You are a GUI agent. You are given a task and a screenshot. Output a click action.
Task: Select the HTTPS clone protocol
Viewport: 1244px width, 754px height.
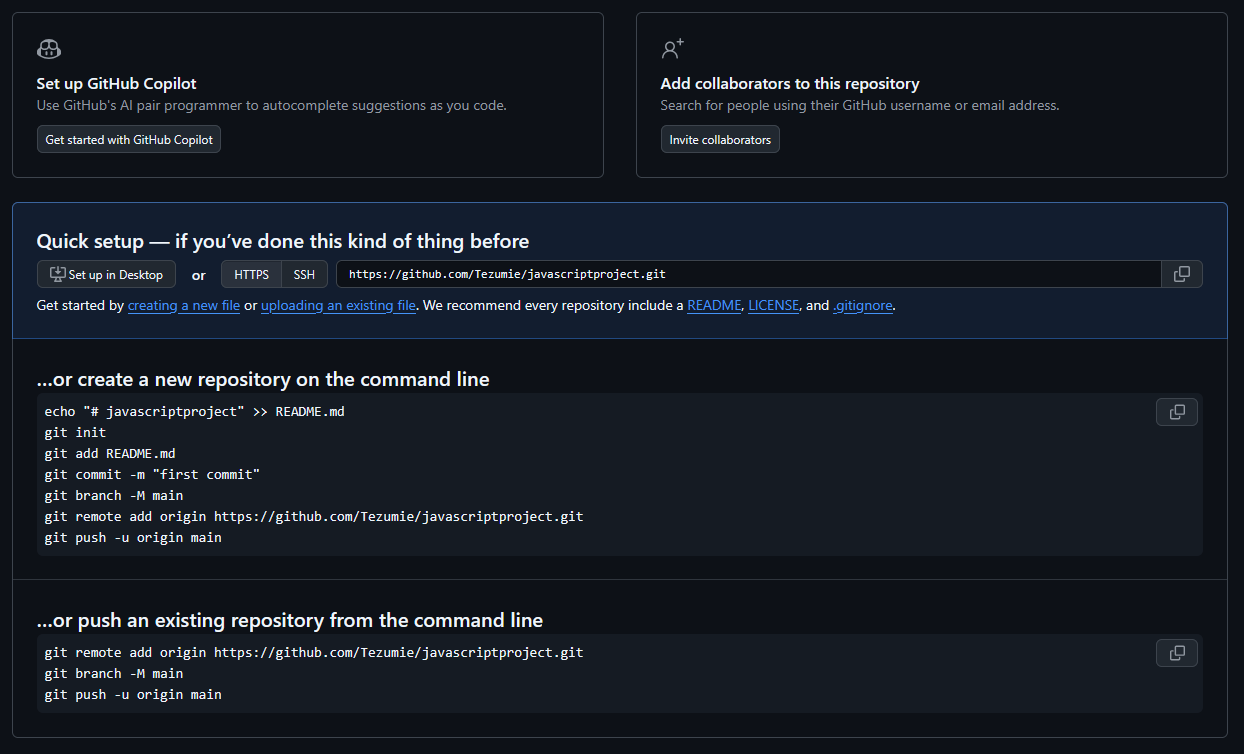[250, 273]
